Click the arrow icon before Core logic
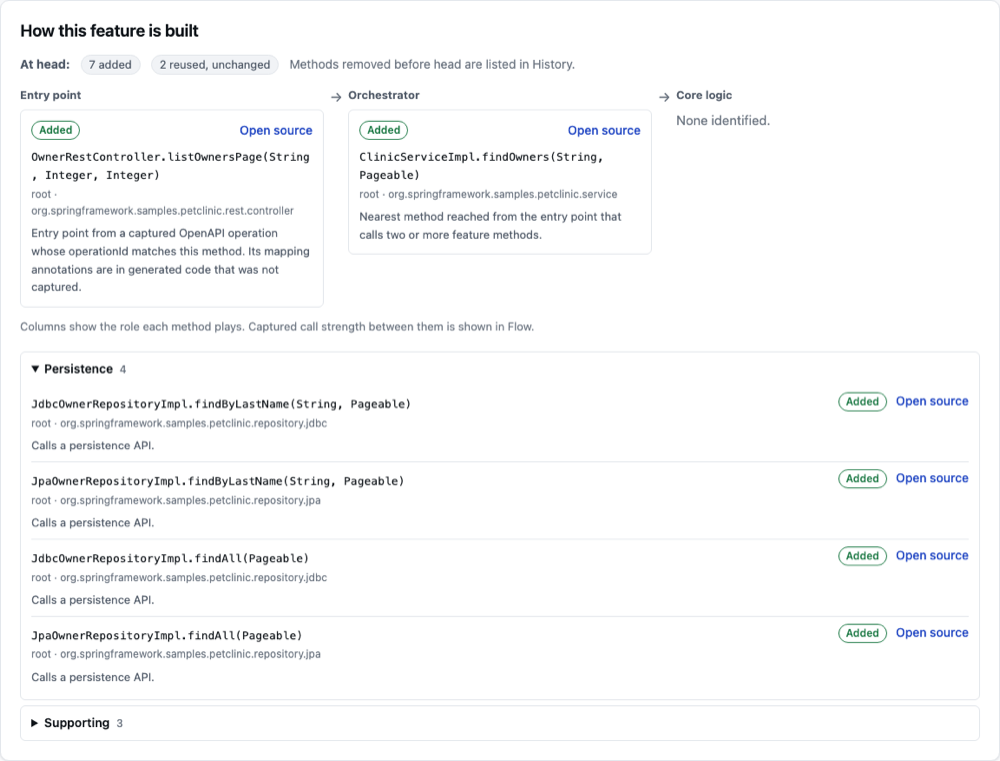Viewport: 1000px width, 761px height. click(x=664, y=97)
